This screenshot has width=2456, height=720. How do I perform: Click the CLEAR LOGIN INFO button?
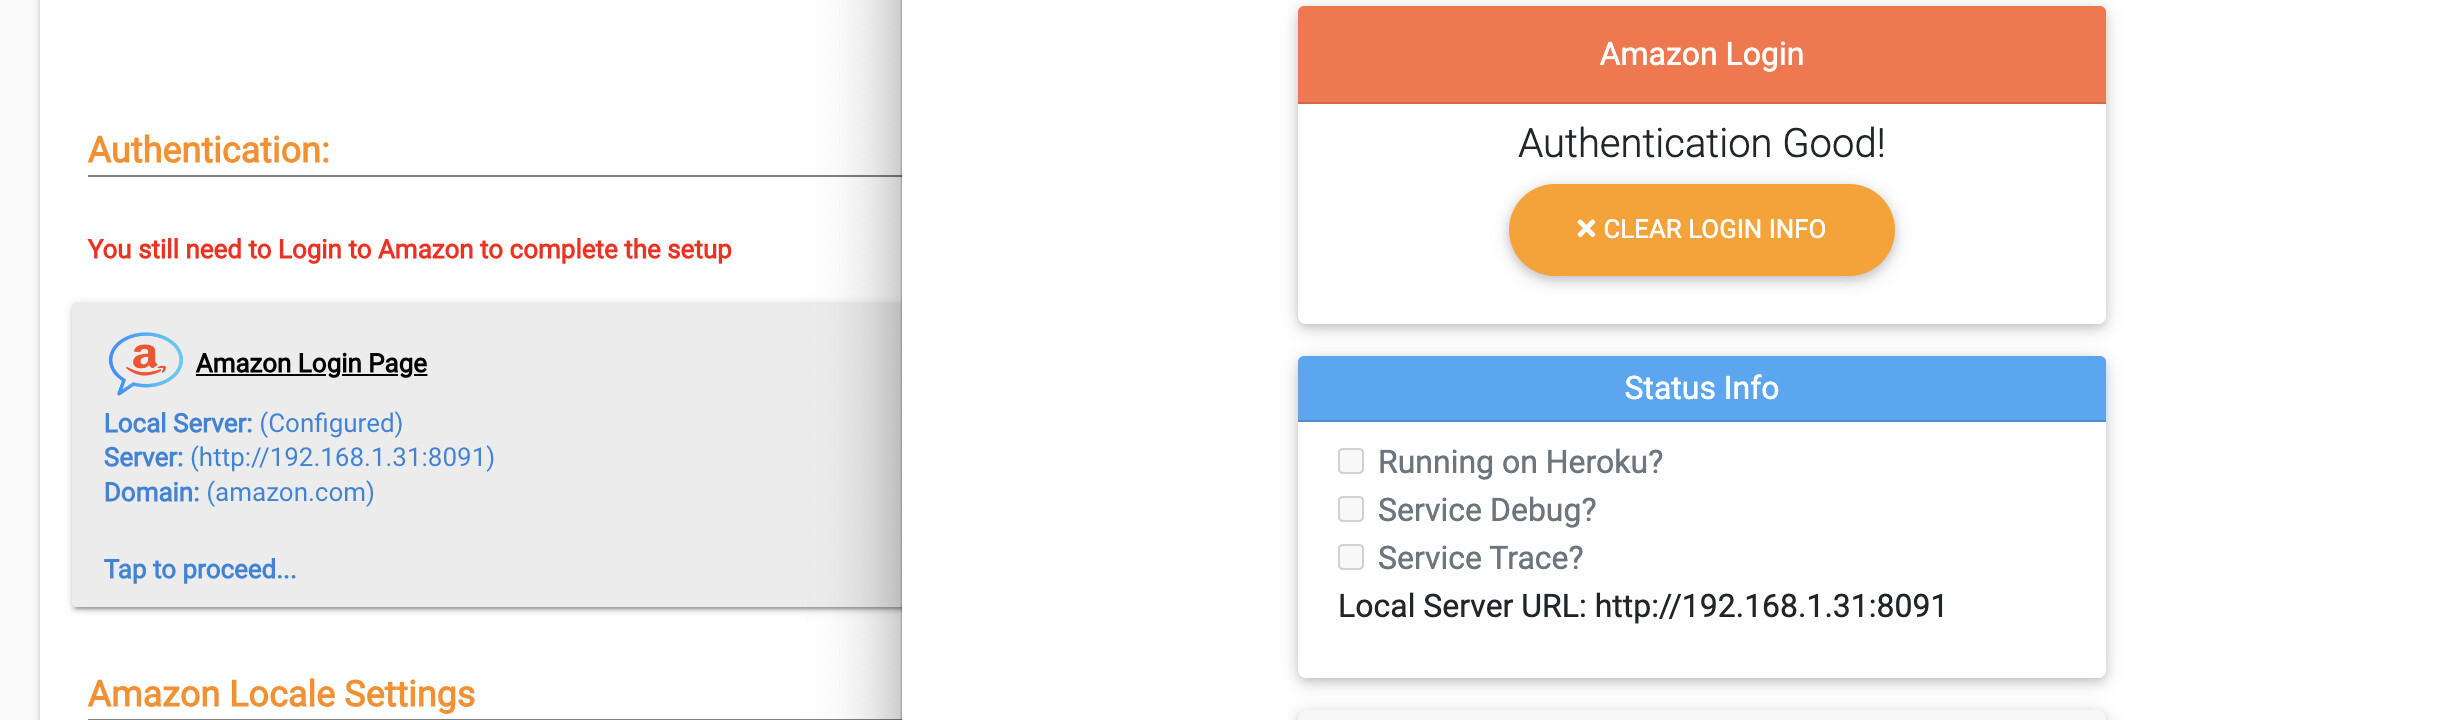coord(1701,229)
